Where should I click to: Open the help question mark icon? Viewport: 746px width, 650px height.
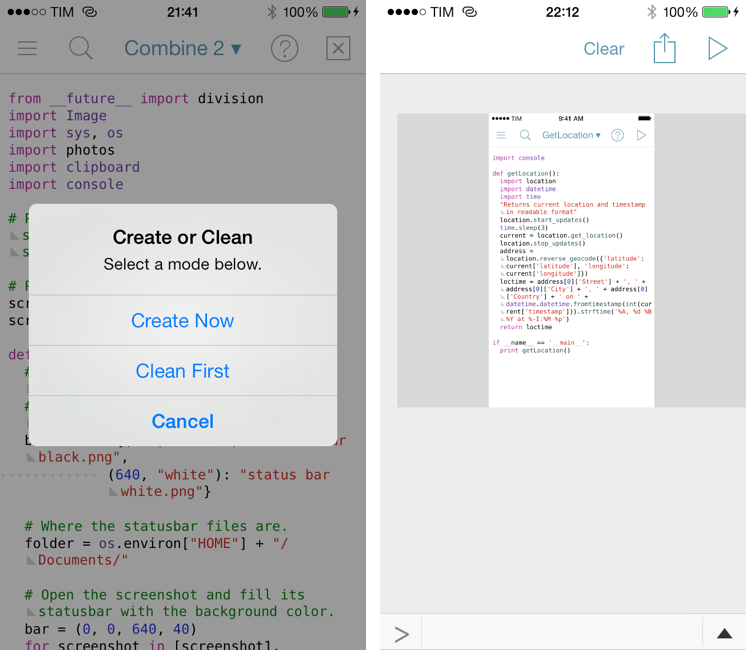point(285,48)
